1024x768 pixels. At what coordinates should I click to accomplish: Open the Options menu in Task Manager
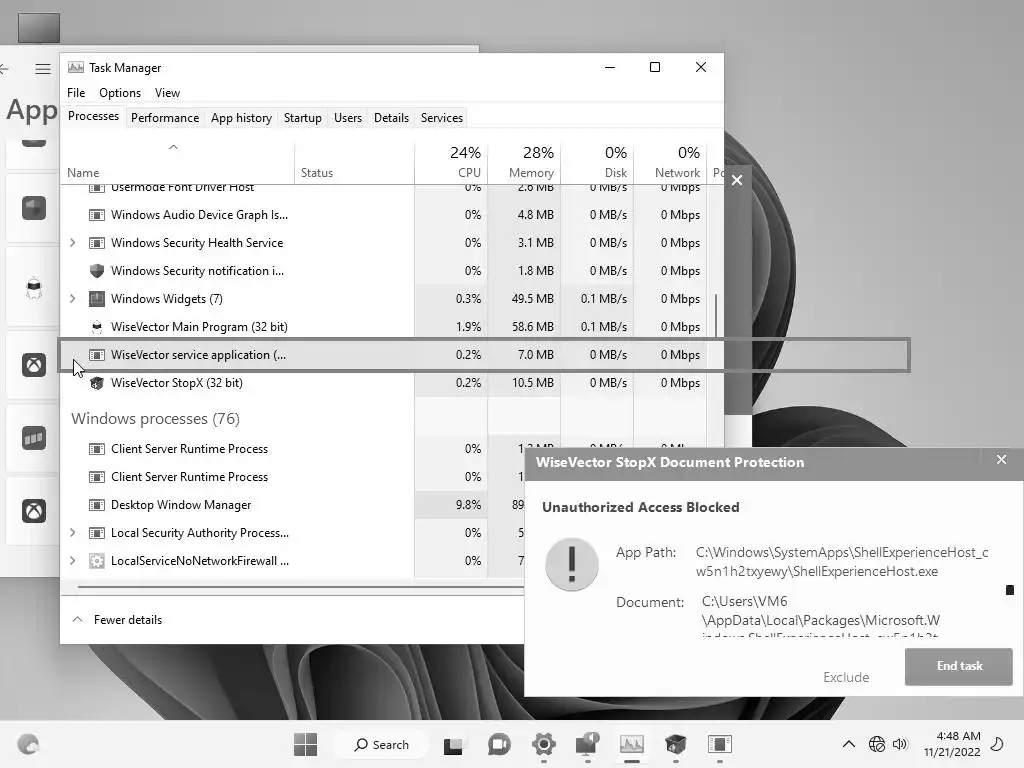pos(120,93)
